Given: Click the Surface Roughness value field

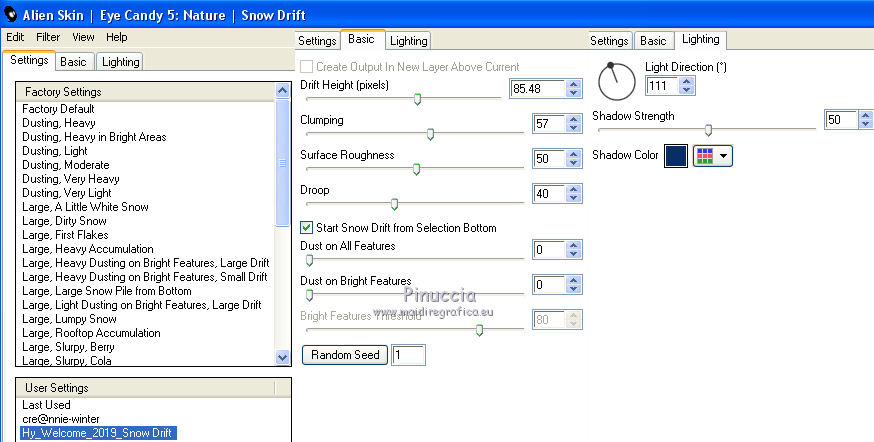Looking at the screenshot, I should point(548,159).
